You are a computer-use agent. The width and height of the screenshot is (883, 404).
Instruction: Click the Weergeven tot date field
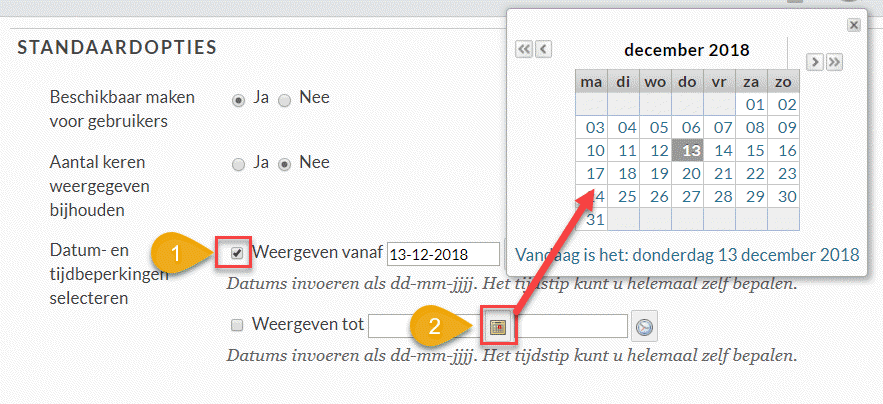tap(425, 326)
